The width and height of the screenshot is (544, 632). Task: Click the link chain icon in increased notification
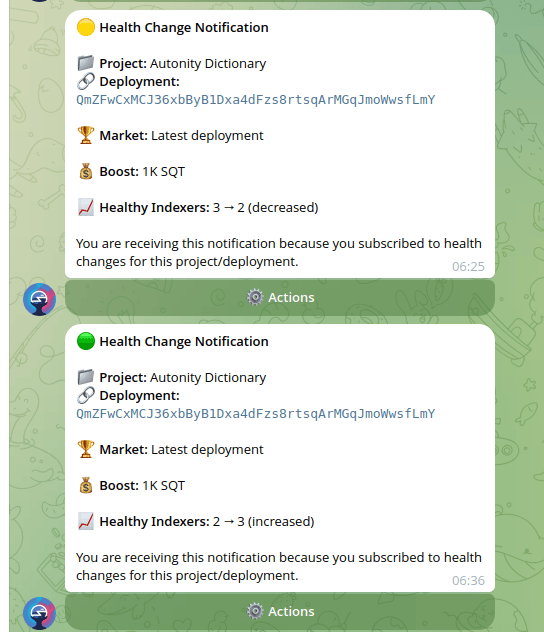pyautogui.click(x=85, y=395)
